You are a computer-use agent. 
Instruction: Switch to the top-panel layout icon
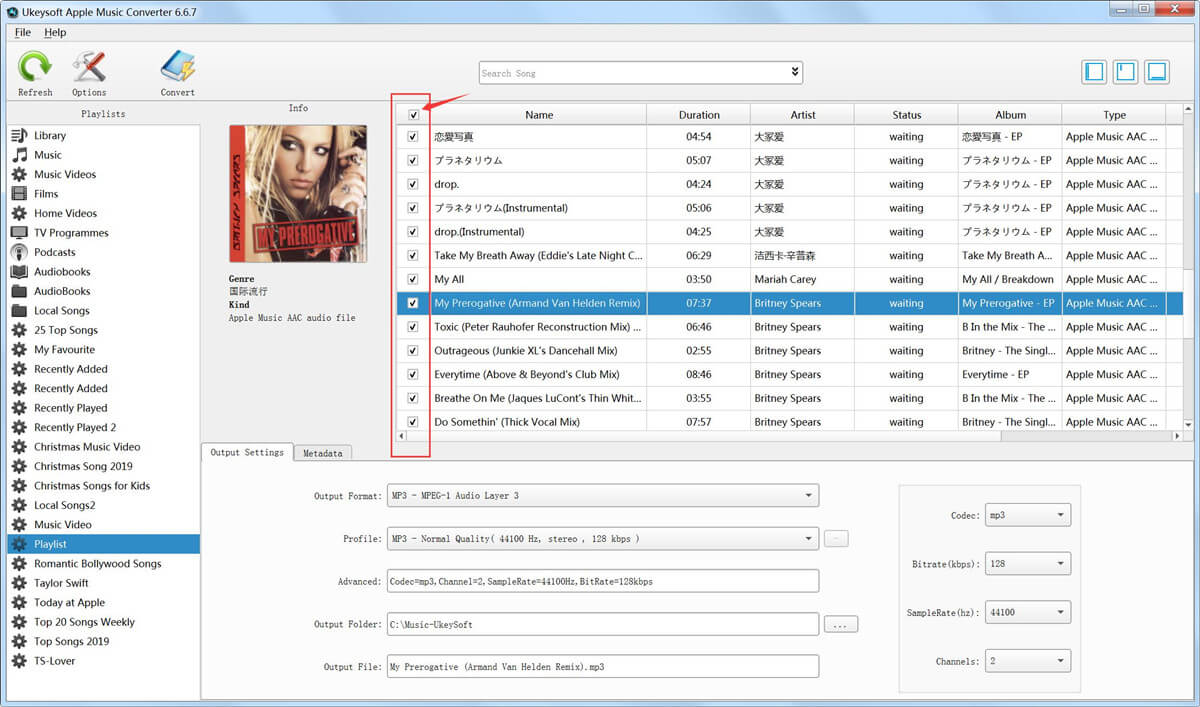coord(1126,72)
